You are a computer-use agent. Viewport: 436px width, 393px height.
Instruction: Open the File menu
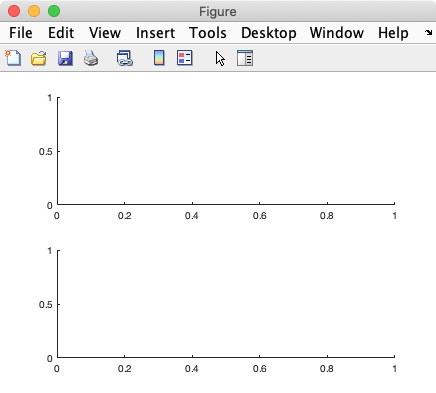click(21, 33)
